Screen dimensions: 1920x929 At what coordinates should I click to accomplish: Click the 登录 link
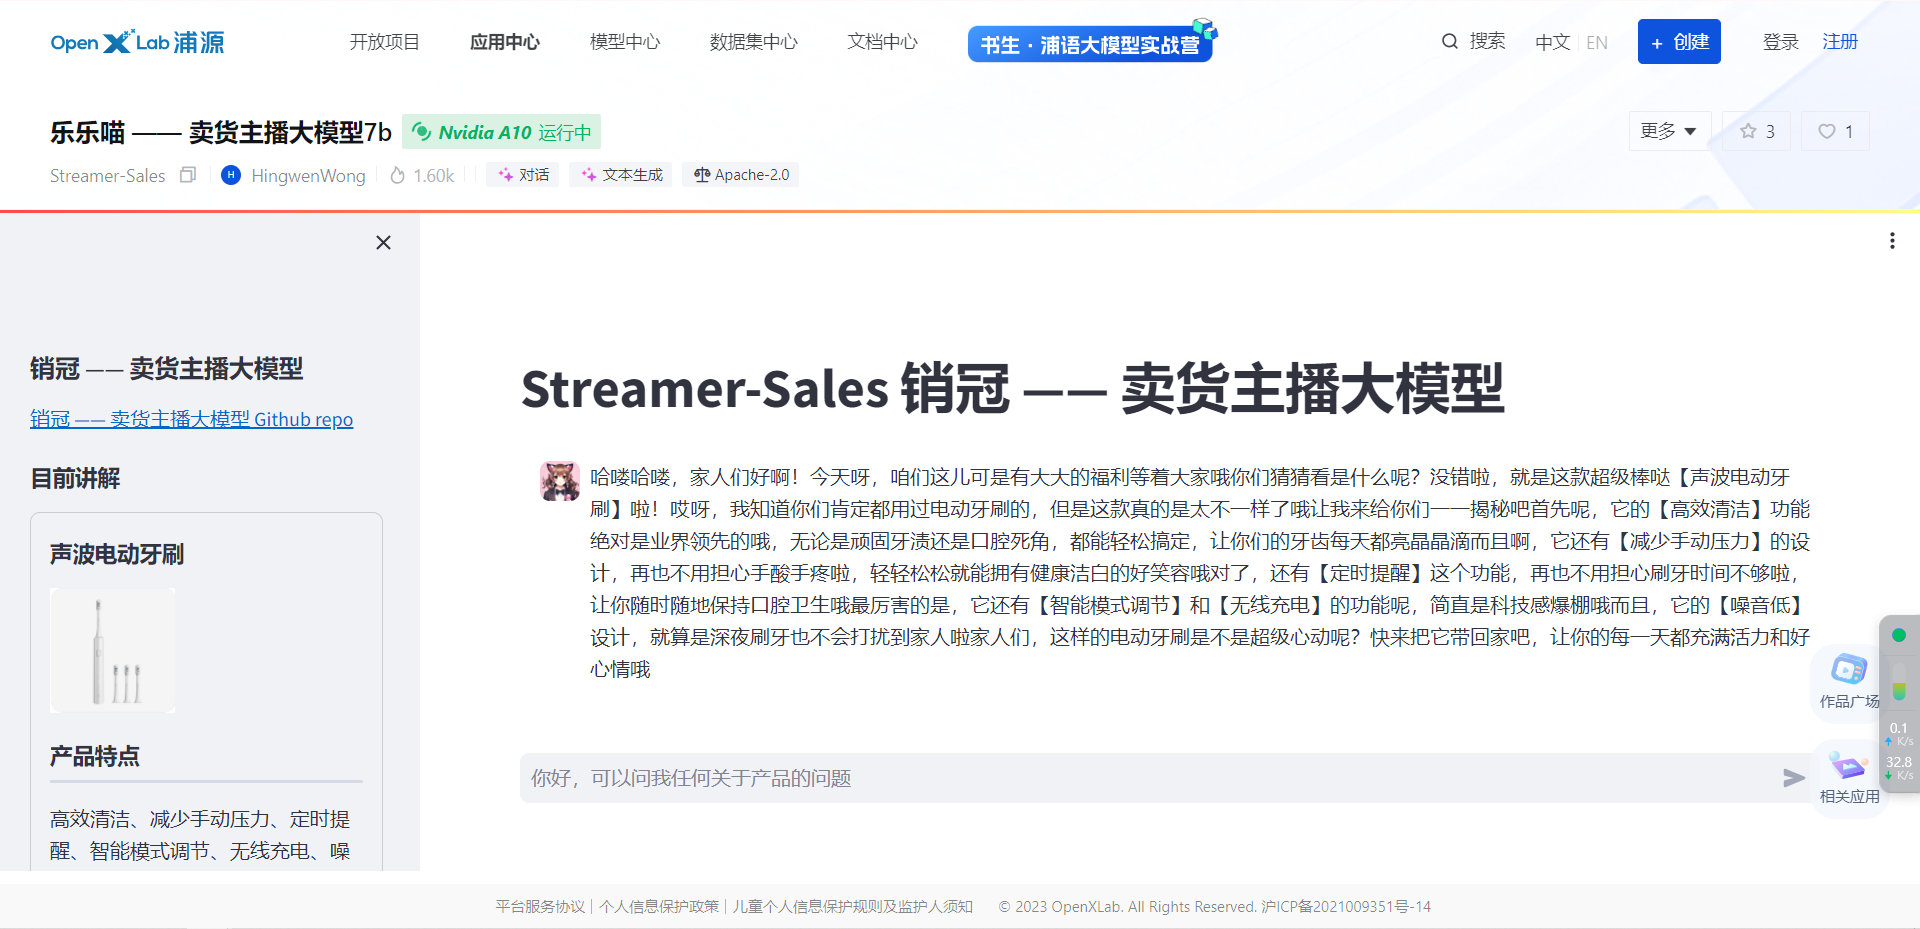pos(1780,42)
